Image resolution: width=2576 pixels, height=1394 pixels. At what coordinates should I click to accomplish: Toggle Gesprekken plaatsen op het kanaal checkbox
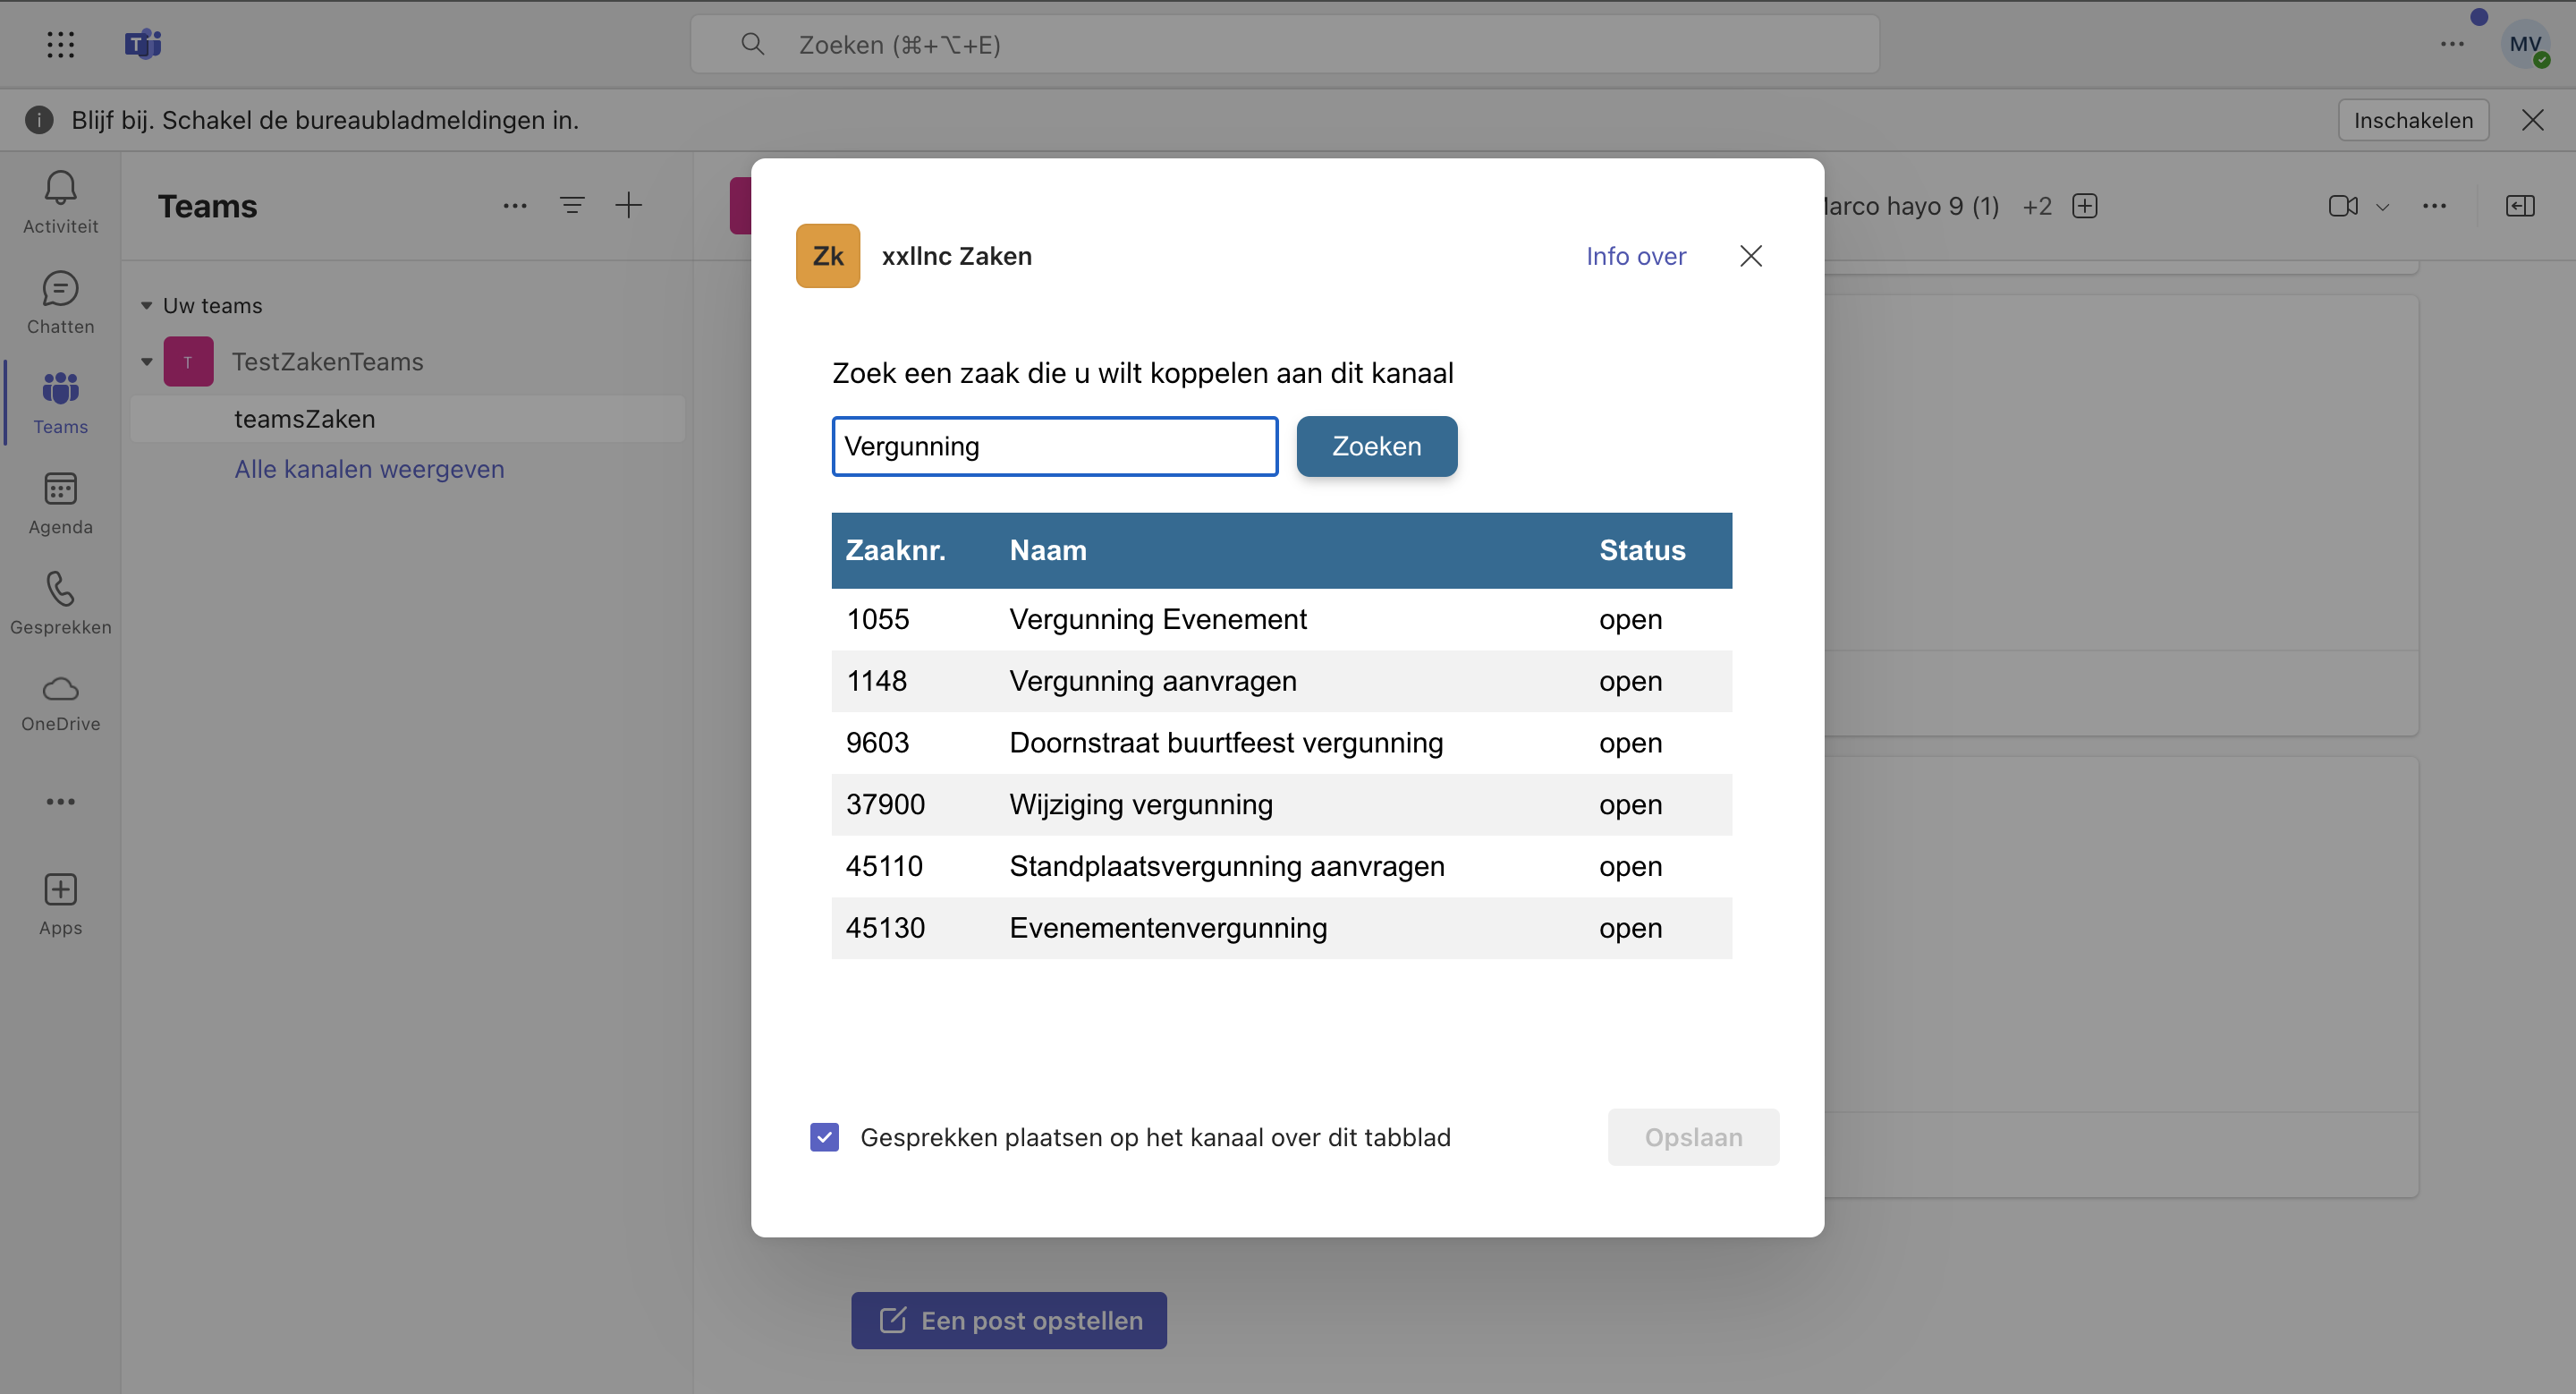point(824,1137)
